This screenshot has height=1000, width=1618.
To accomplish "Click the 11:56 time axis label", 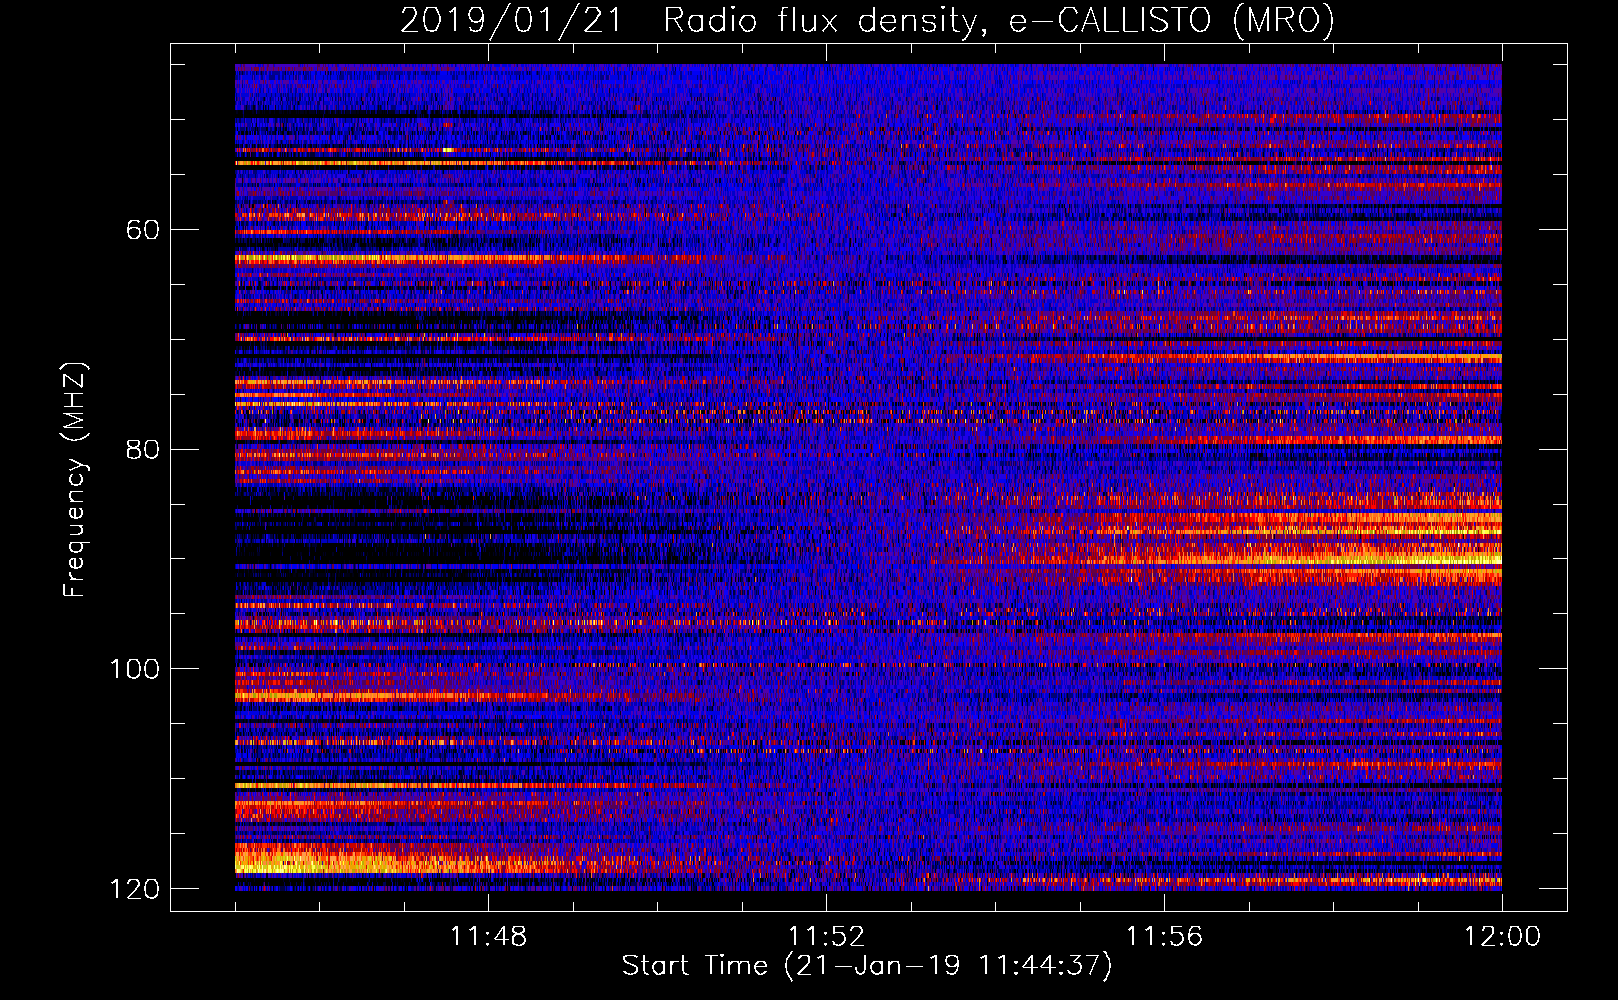I will click(1164, 936).
